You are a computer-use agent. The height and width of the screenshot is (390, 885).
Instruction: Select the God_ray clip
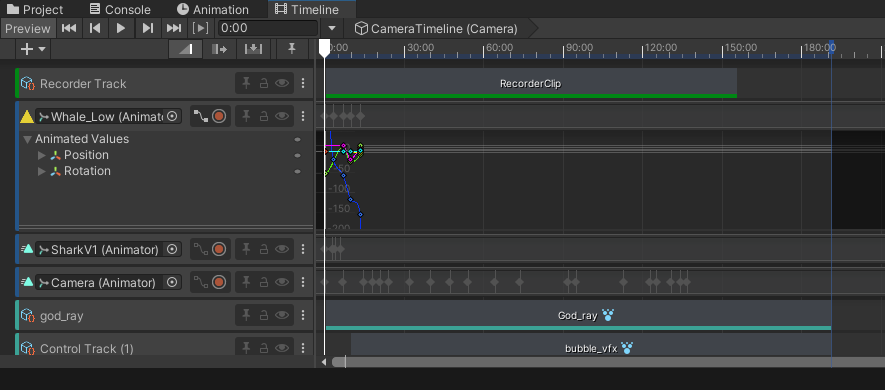click(579, 315)
